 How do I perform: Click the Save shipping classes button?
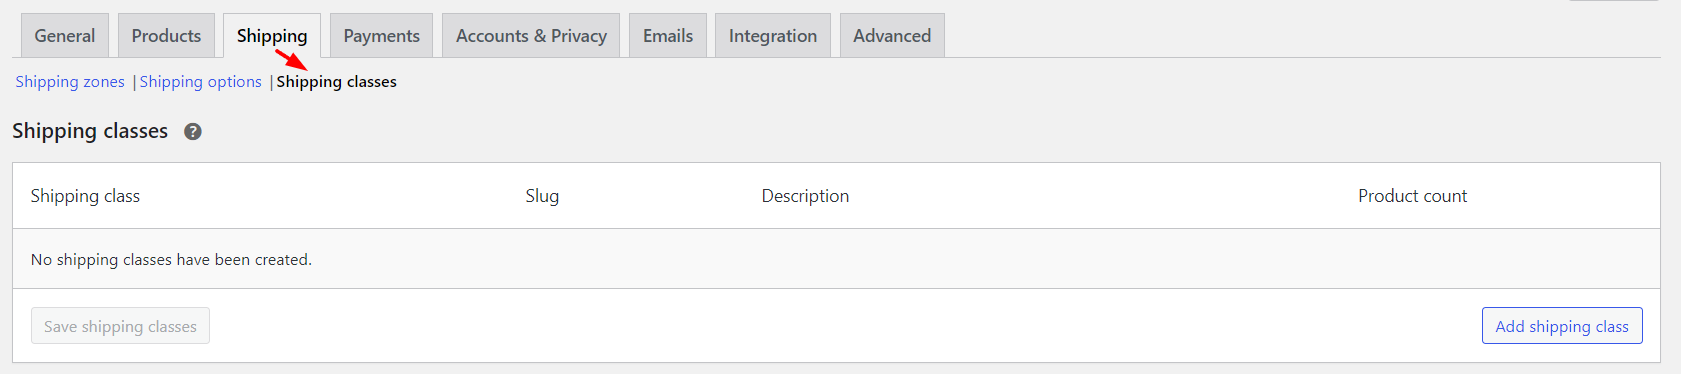point(120,326)
